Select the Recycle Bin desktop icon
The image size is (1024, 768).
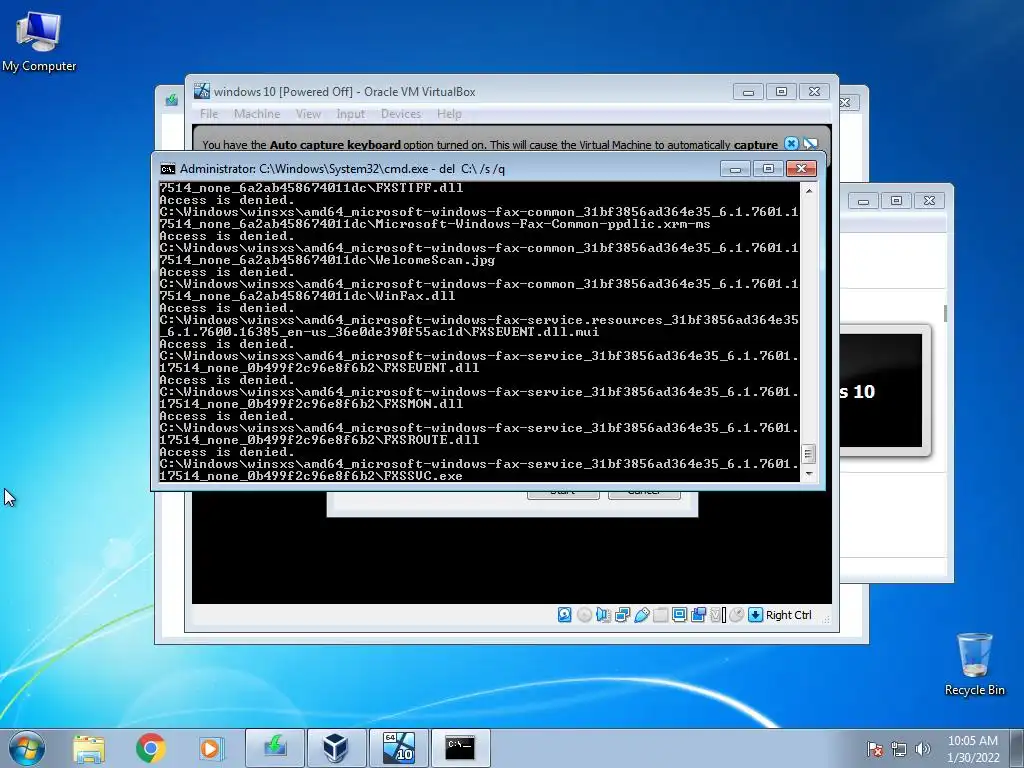[x=974, y=664]
